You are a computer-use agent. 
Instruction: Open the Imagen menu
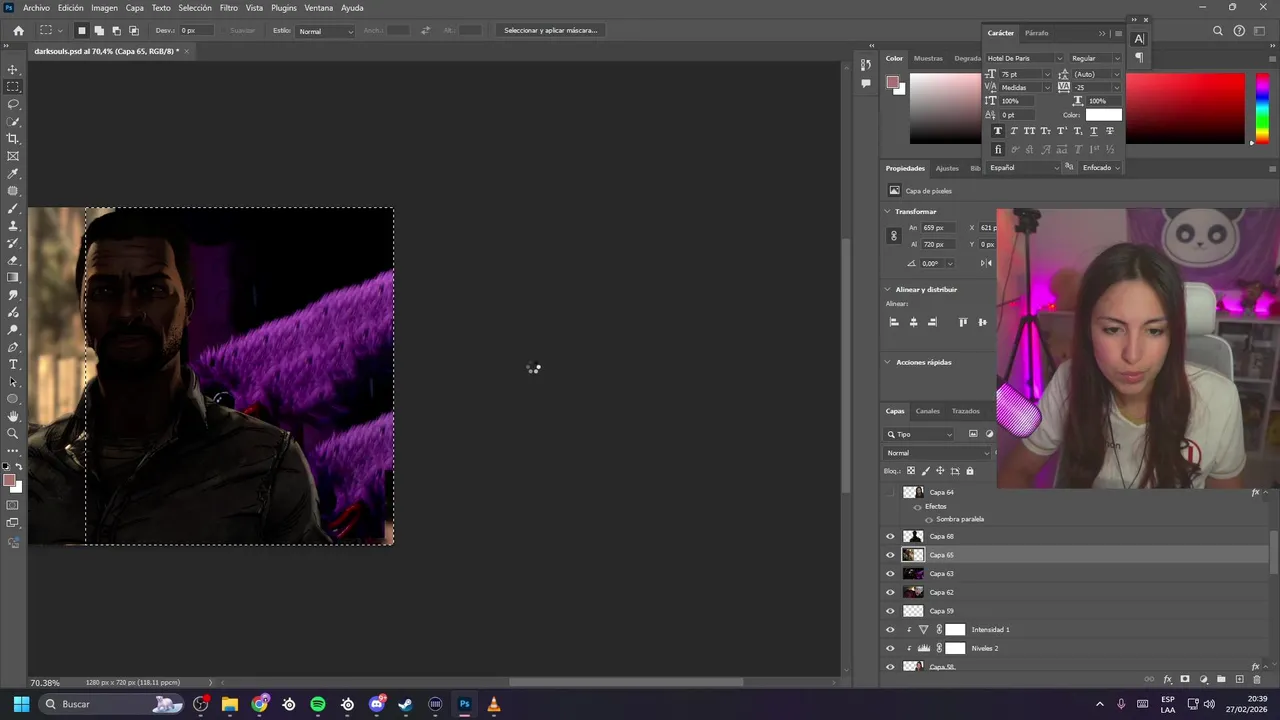[x=104, y=7]
